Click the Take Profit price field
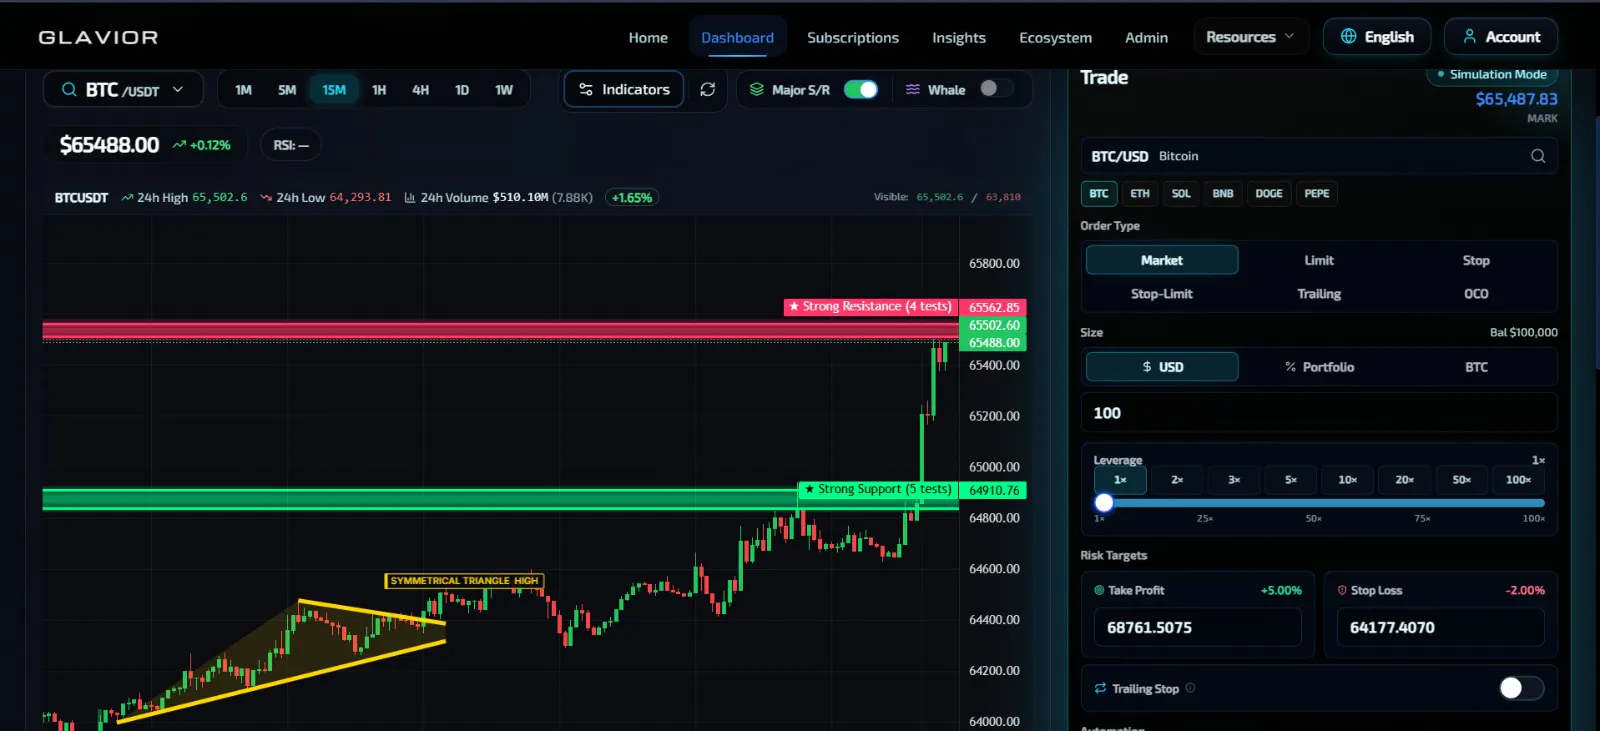 [x=1198, y=628]
